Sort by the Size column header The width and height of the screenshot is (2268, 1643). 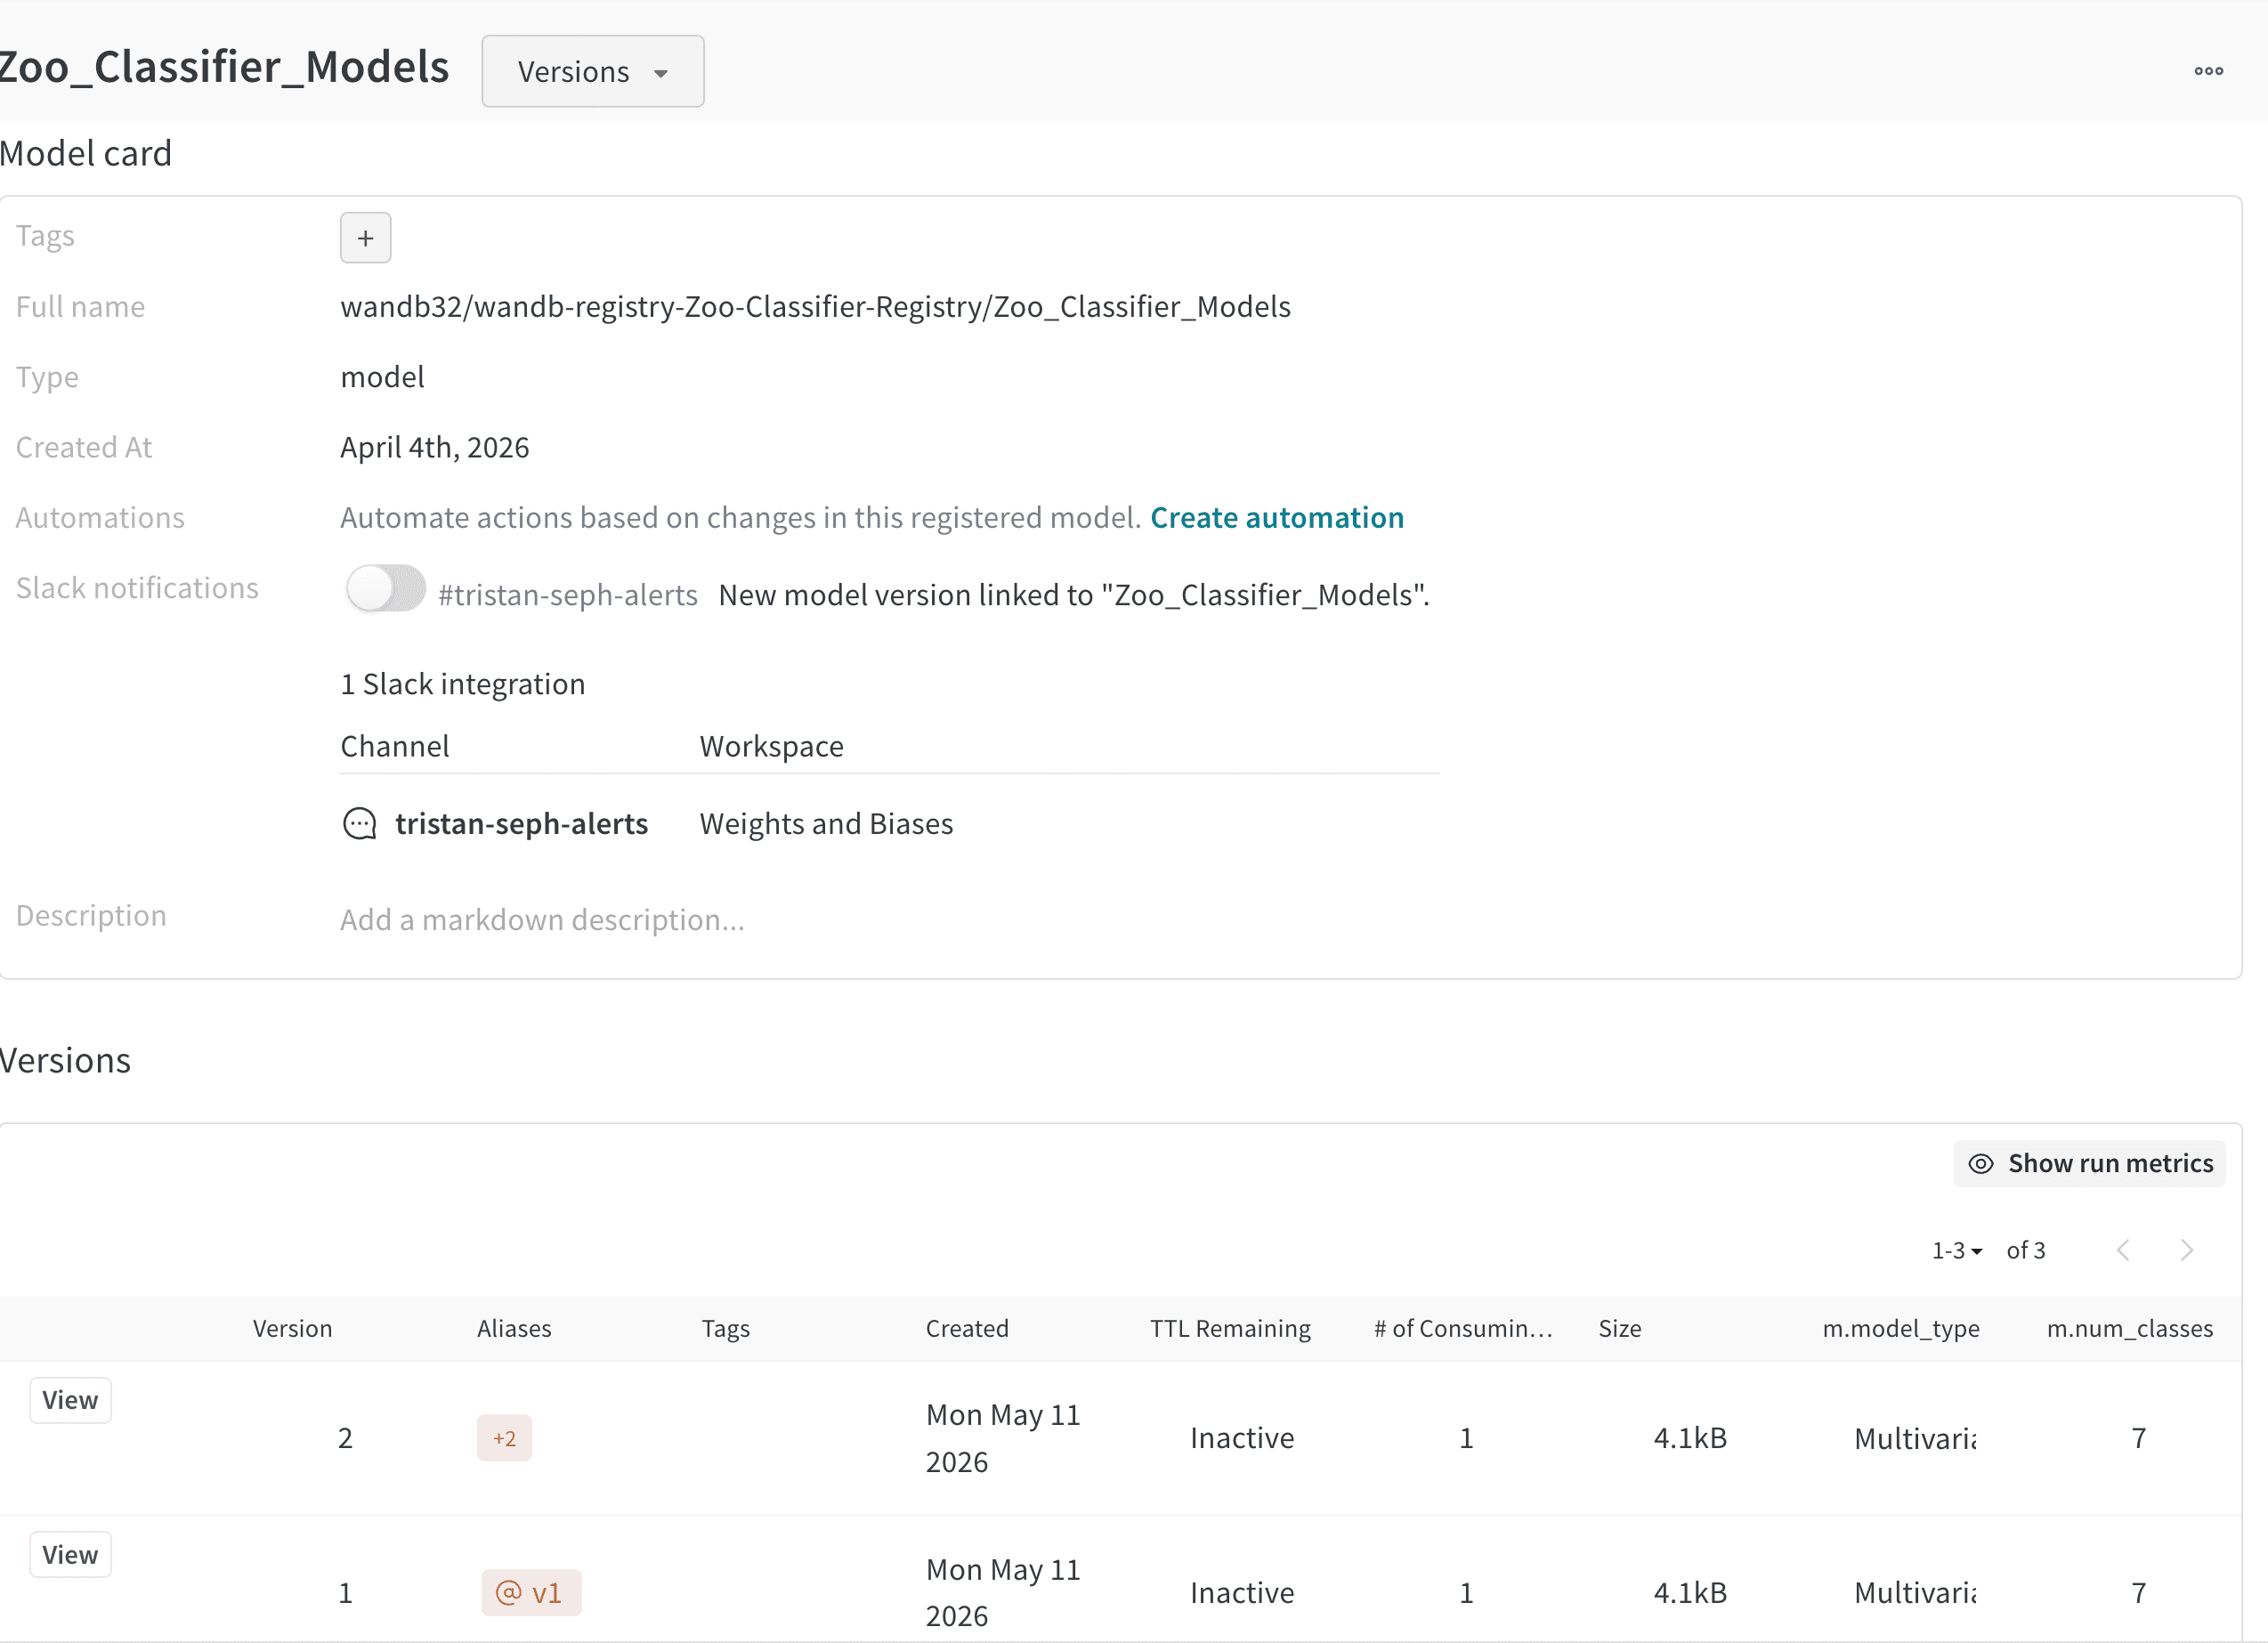[1620, 1328]
